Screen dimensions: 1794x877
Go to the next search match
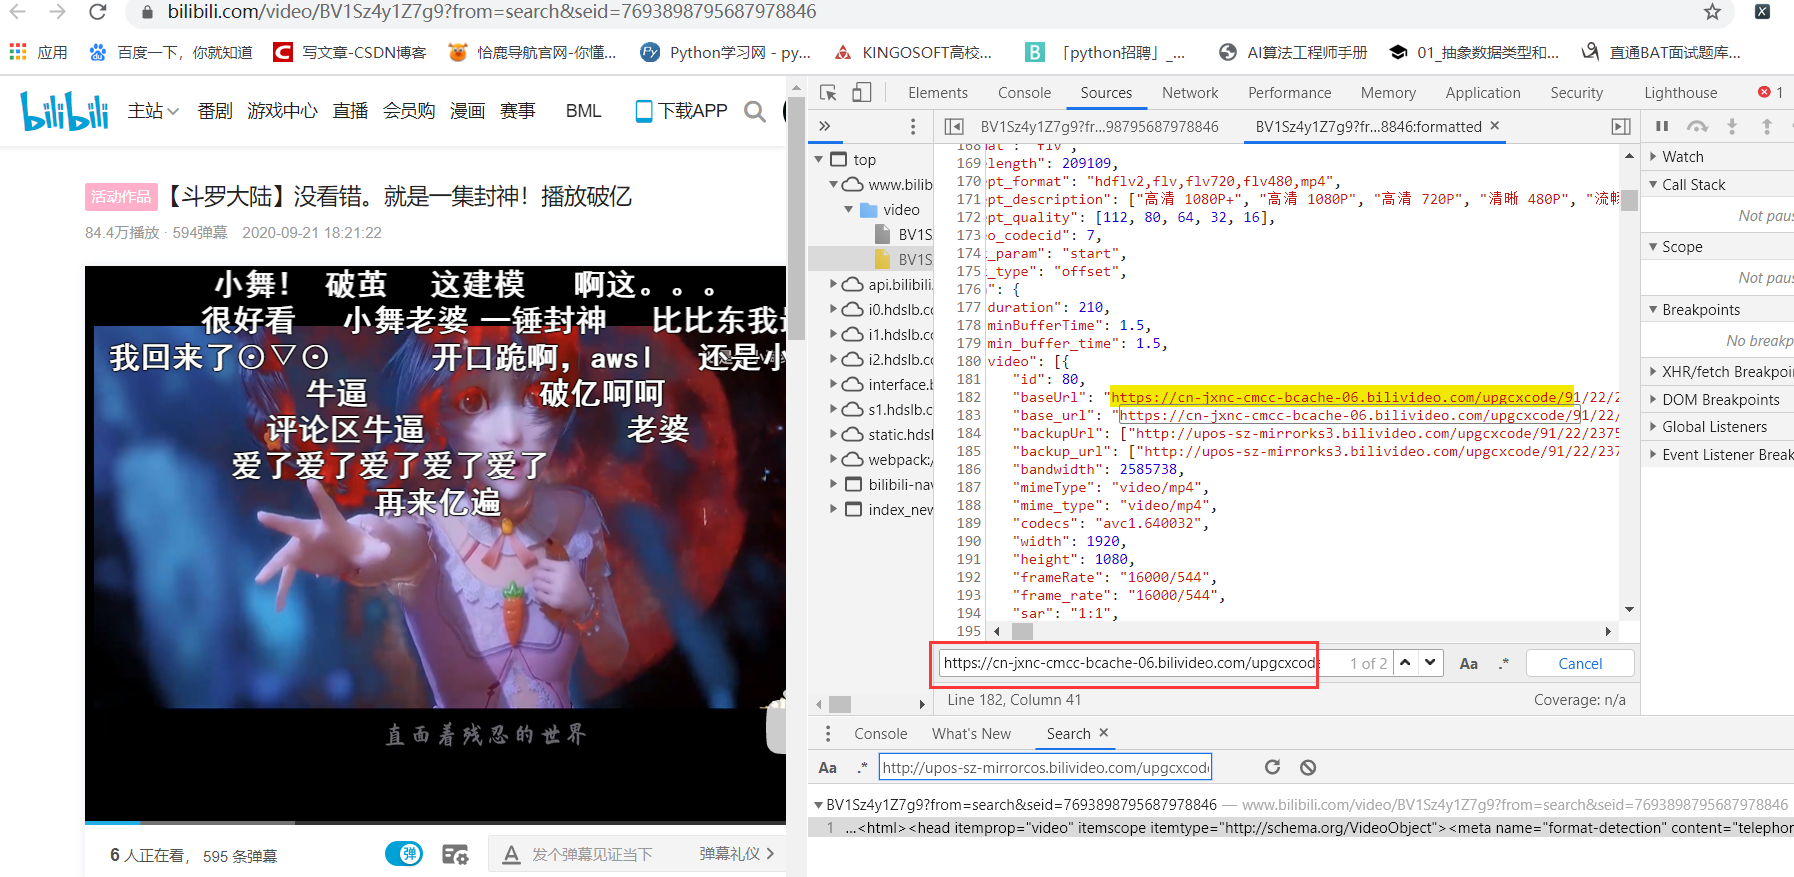click(1430, 663)
